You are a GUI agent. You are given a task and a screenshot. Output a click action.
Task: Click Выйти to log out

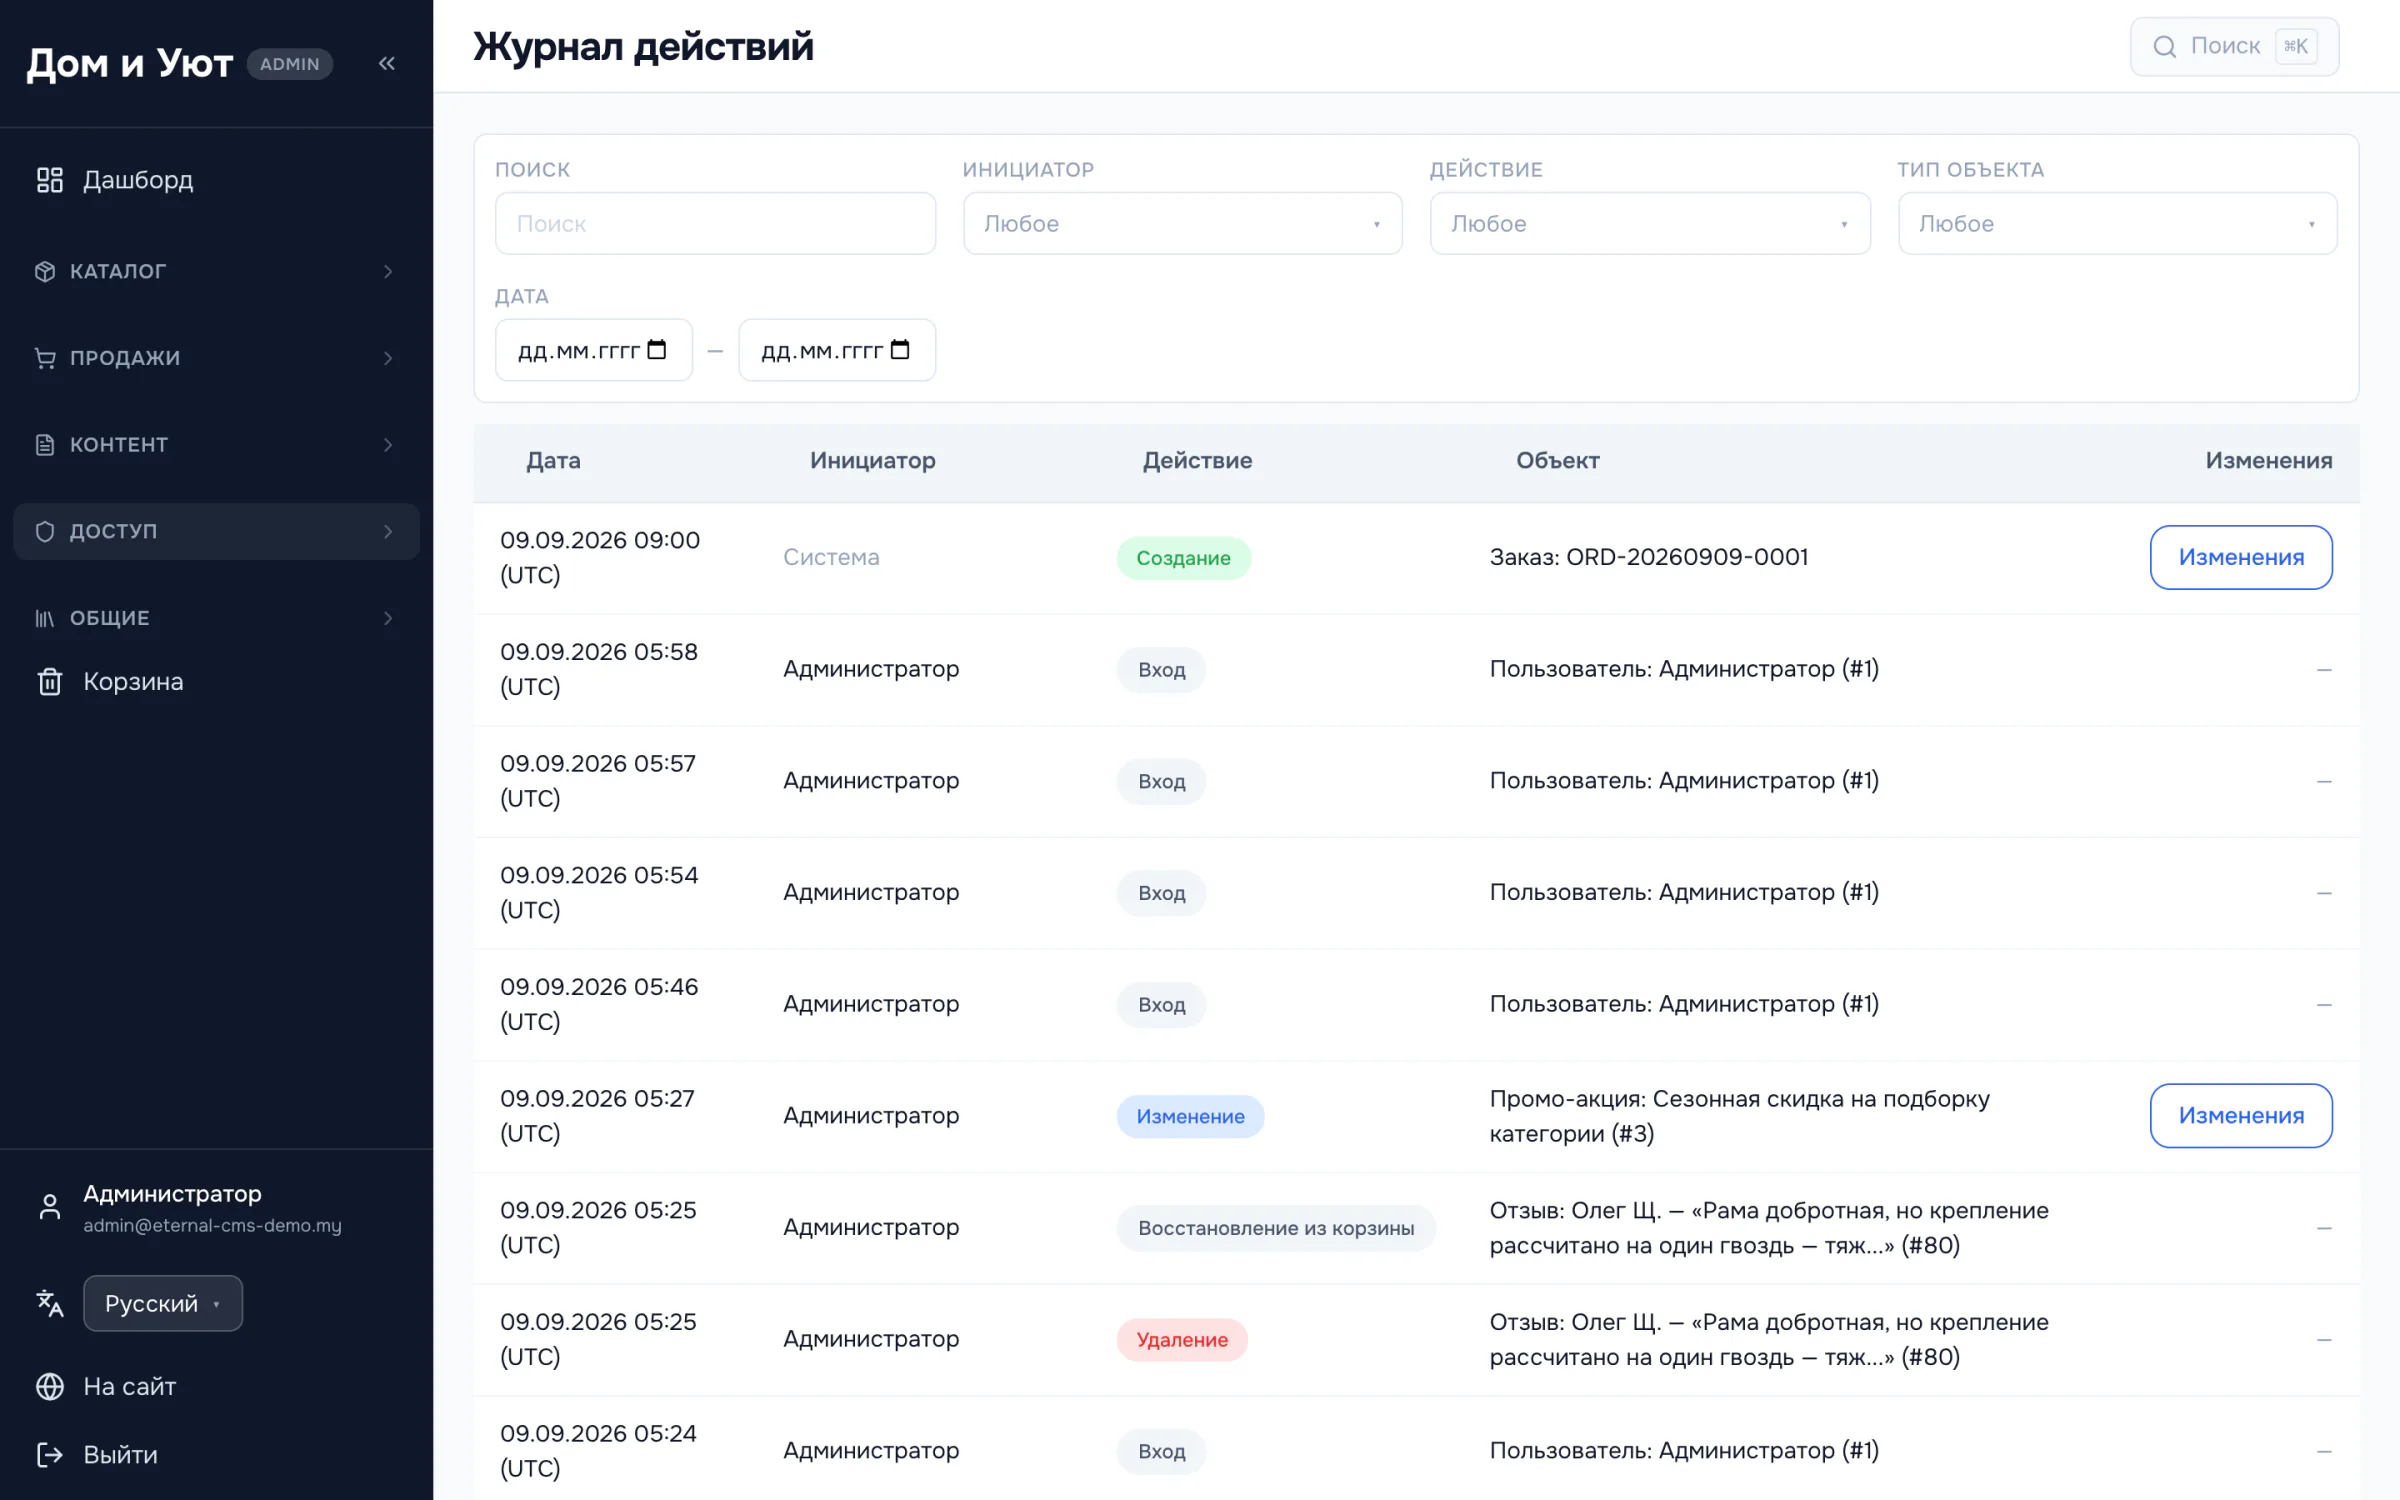click(120, 1455)
